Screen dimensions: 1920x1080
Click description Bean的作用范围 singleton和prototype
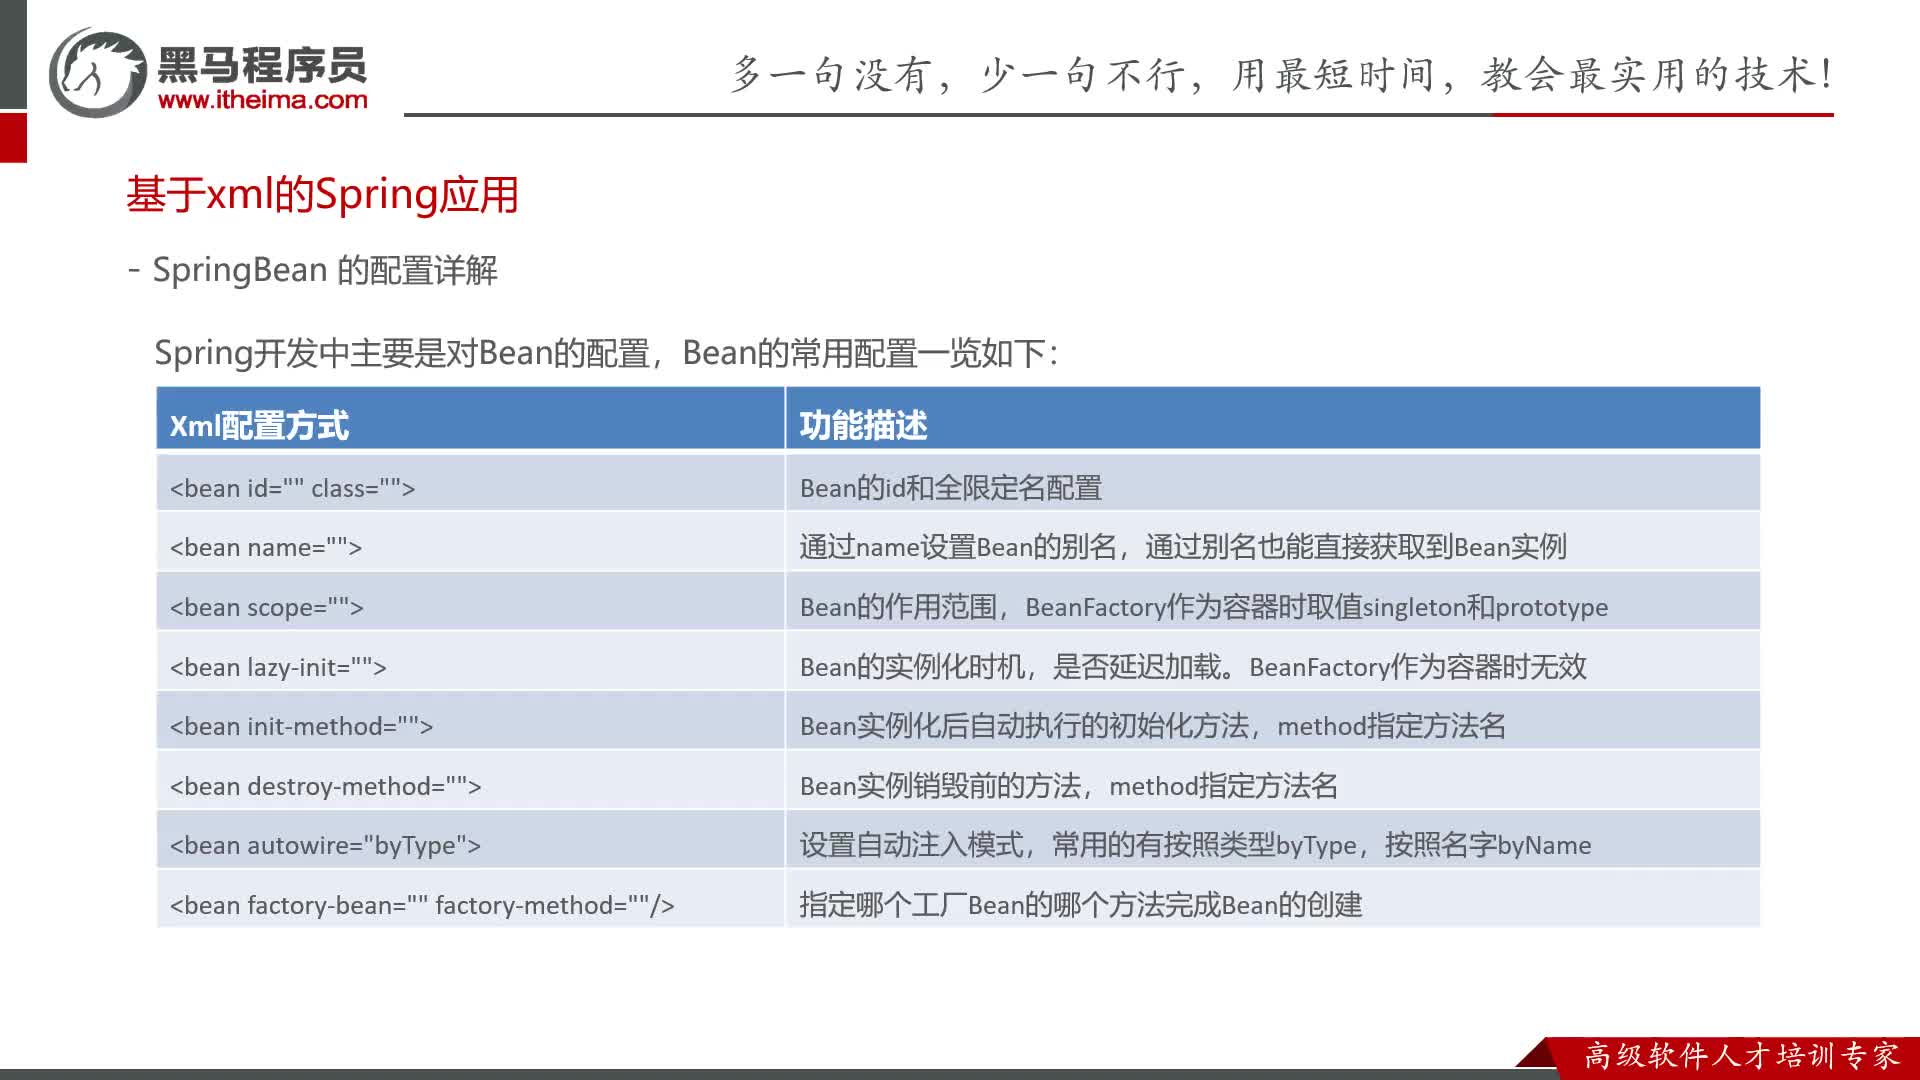tap(1273, 602)
